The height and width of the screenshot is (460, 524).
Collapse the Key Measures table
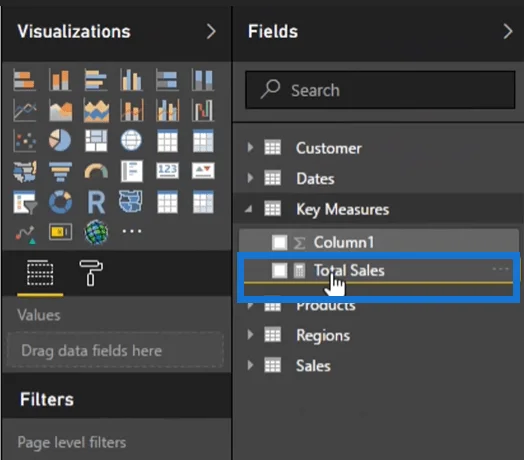(248, 209)
